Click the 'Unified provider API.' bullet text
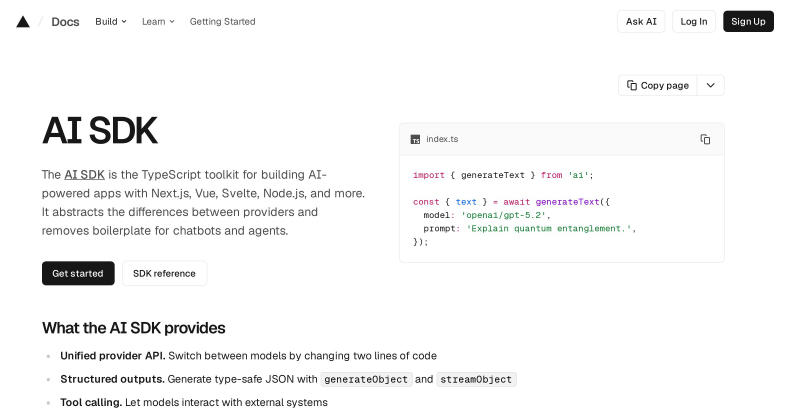Screen dimensions: 800x420 pyautogui.click(x=113, y=356)
